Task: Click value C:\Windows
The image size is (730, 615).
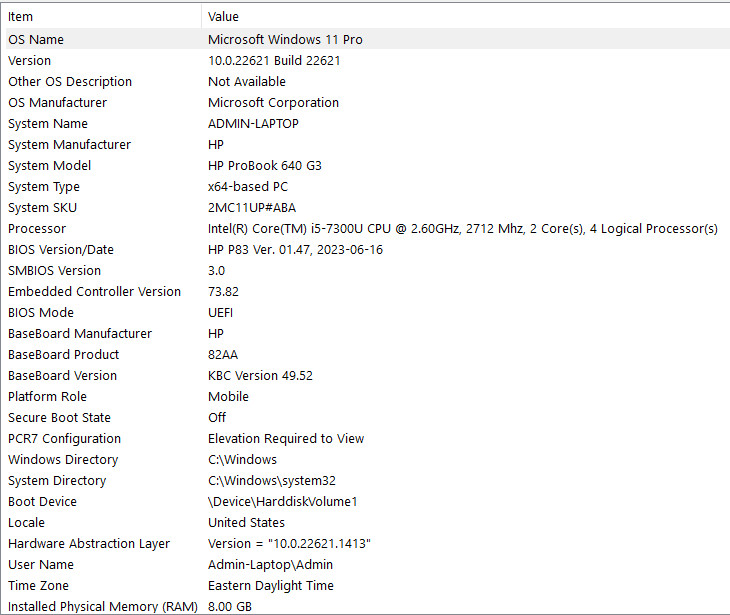Action: tap(242, 460)
